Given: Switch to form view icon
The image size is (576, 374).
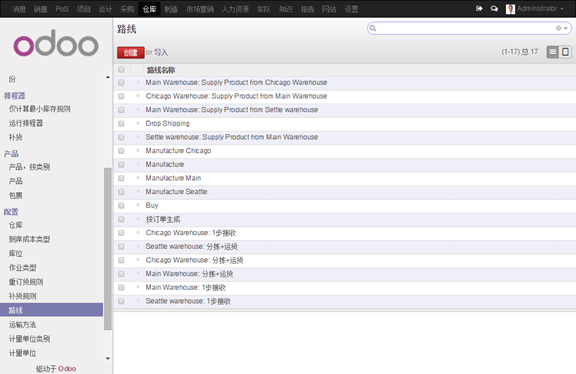Looking at the screenshot, I should 565,52.
